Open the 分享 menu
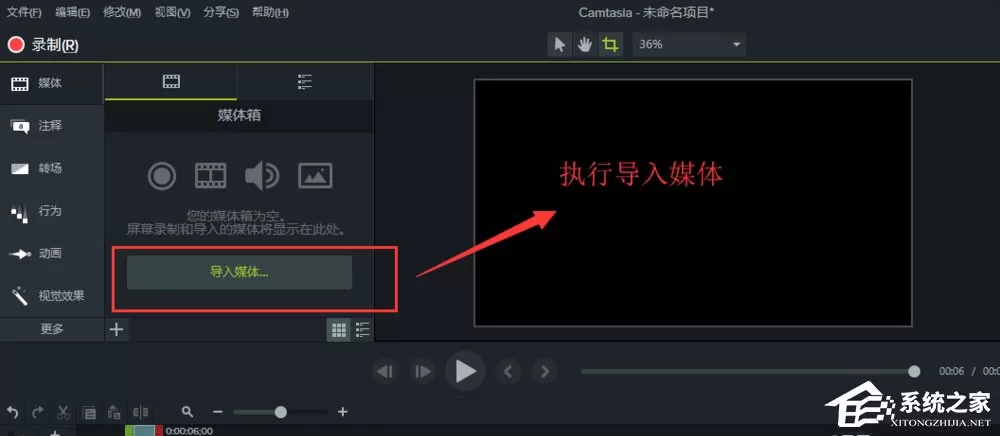The width and height of the screenshot is (1000, 436). pyautogui.click(x=221, y=12)
